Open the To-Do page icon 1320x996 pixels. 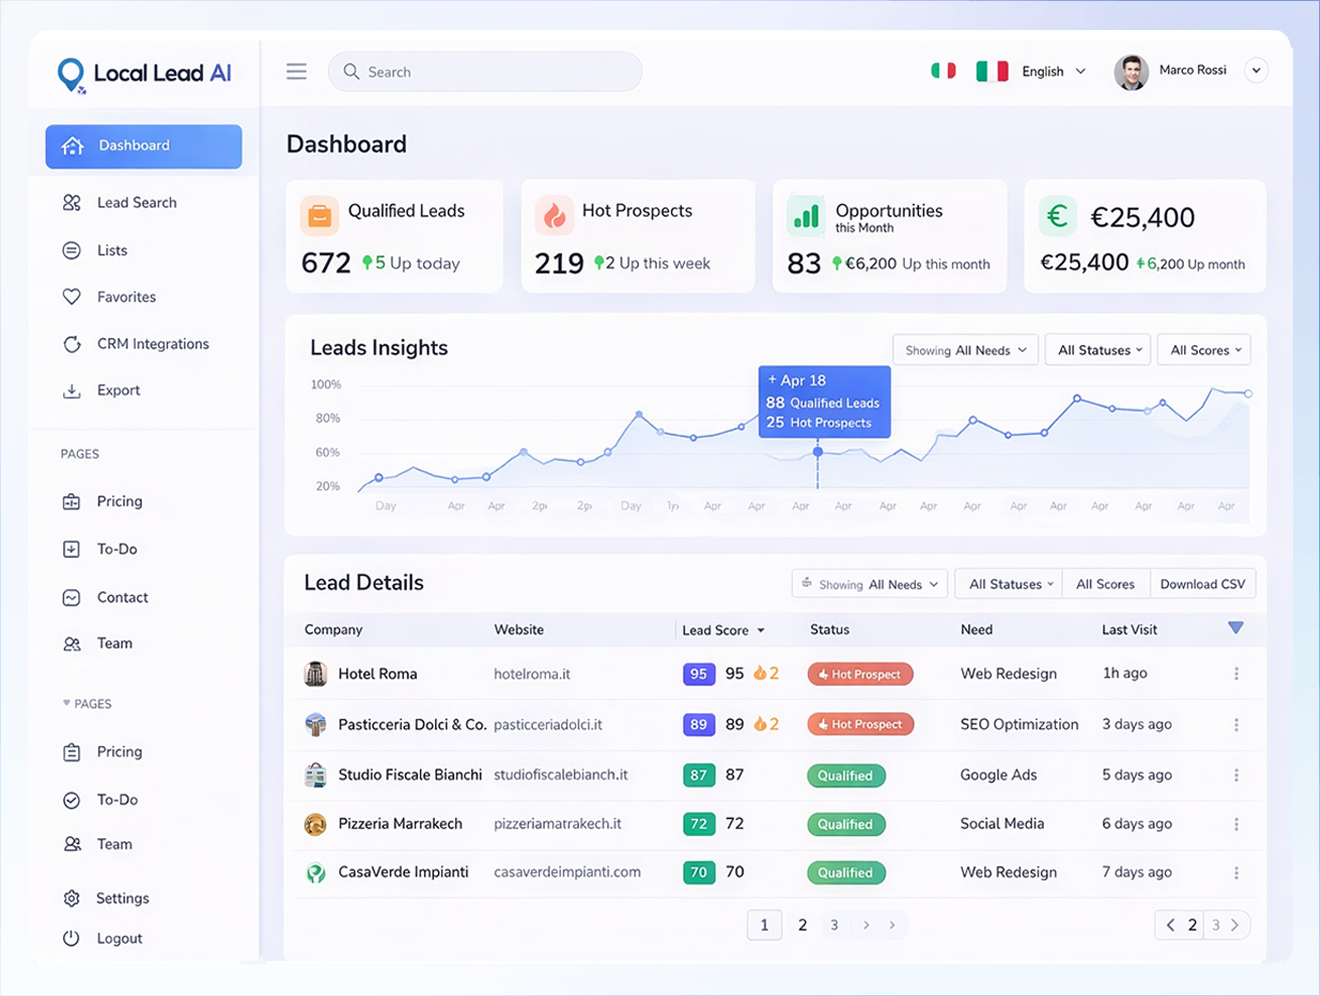coord(71,548)
